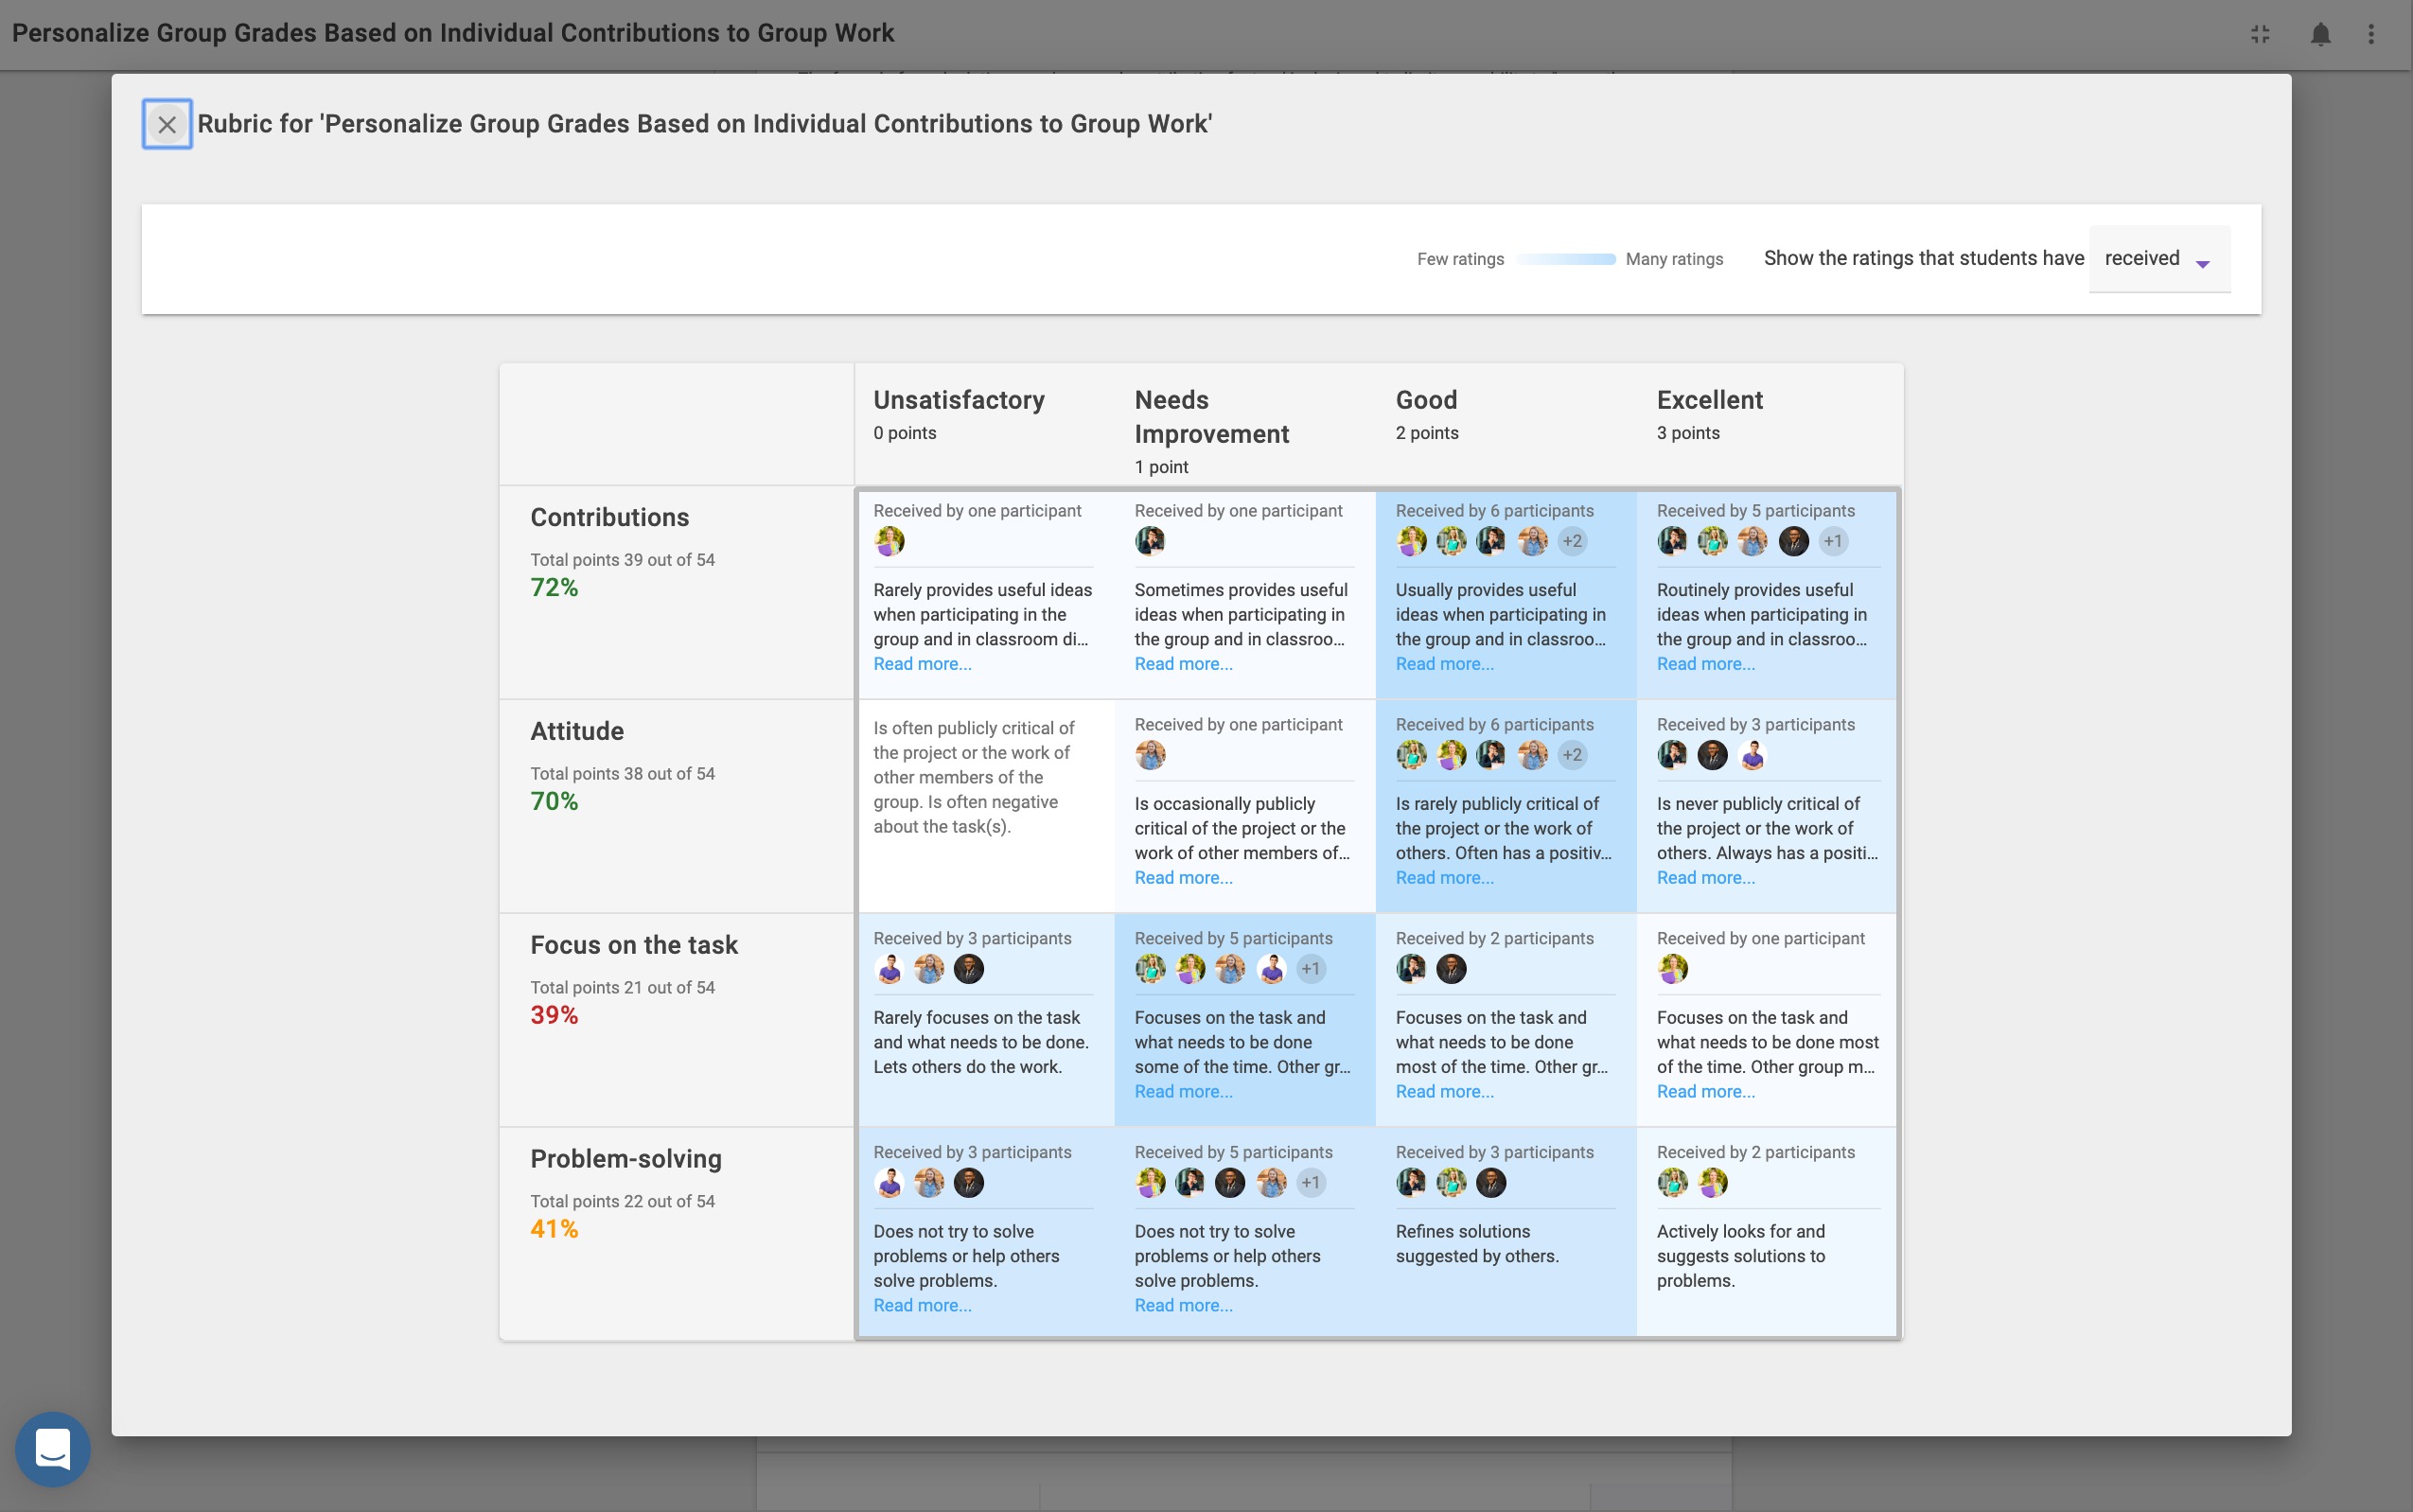Read more of Contributions Good description
This screenshot has width=2413, height=1512.
pyautogui.click(x=1444, y=664)
